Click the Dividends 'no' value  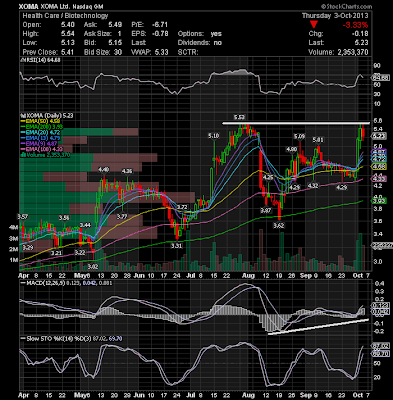pos(218,43)
